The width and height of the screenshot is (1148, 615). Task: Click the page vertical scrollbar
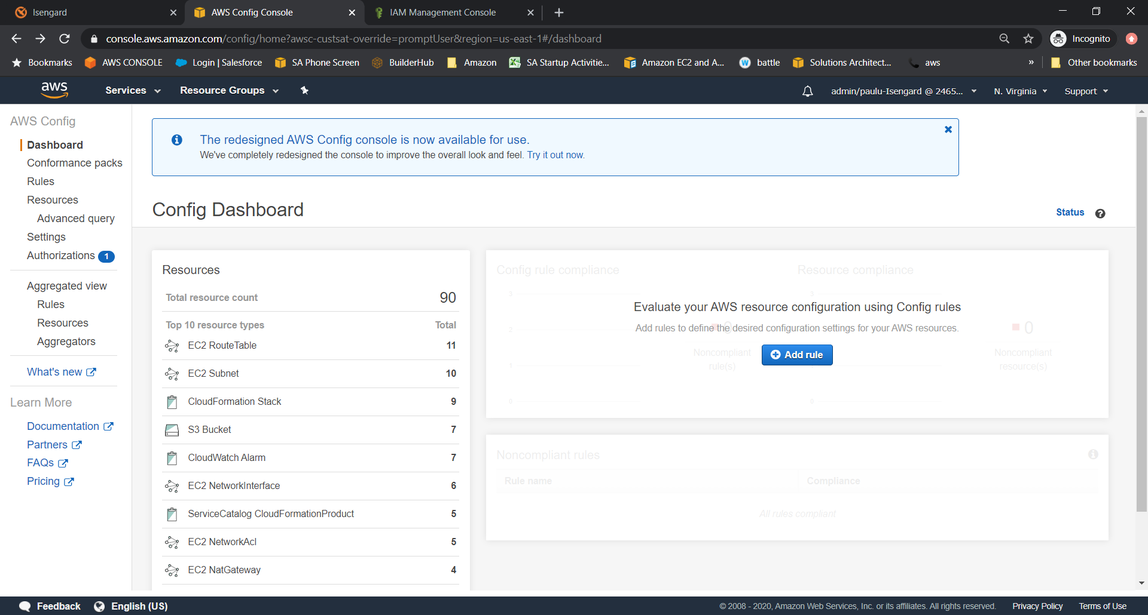coord(1141,313)
